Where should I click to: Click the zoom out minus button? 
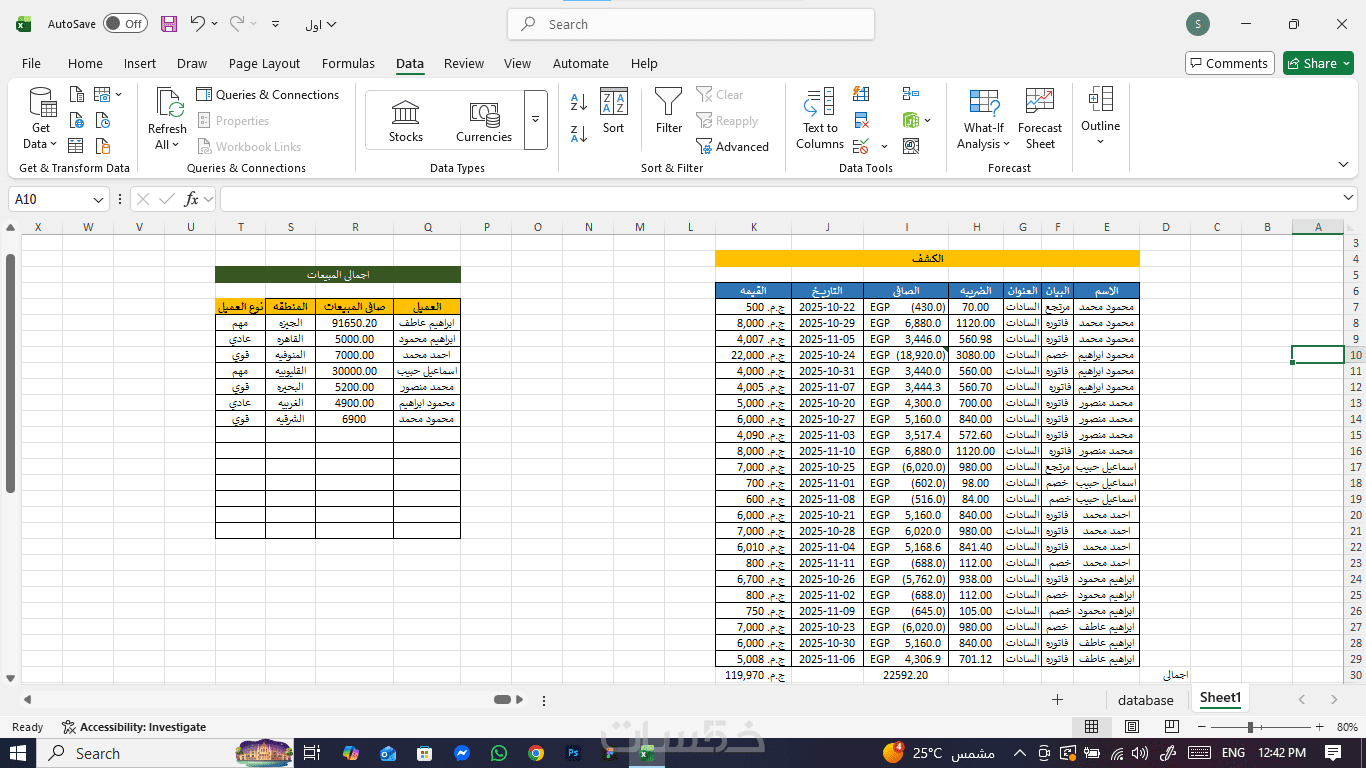click(1200, 727)
